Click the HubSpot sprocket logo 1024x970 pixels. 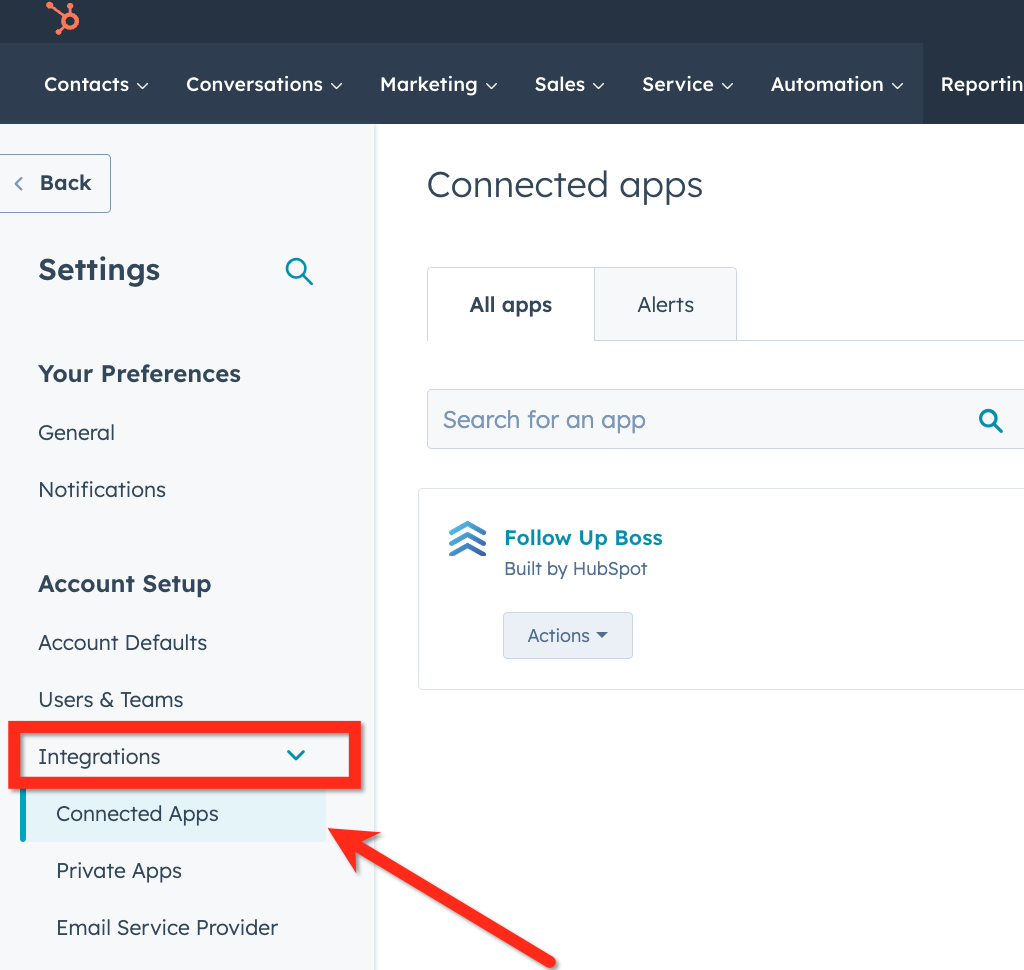point(63,18)
